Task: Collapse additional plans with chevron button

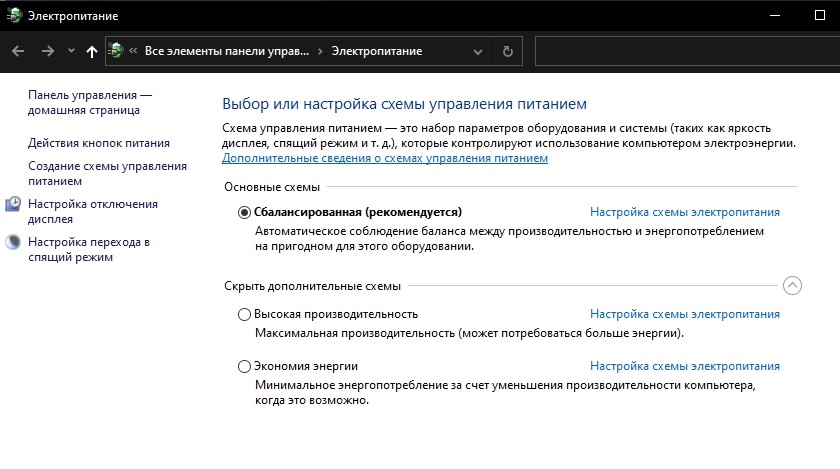Action: pyautogui.click(x=792, y=286)
